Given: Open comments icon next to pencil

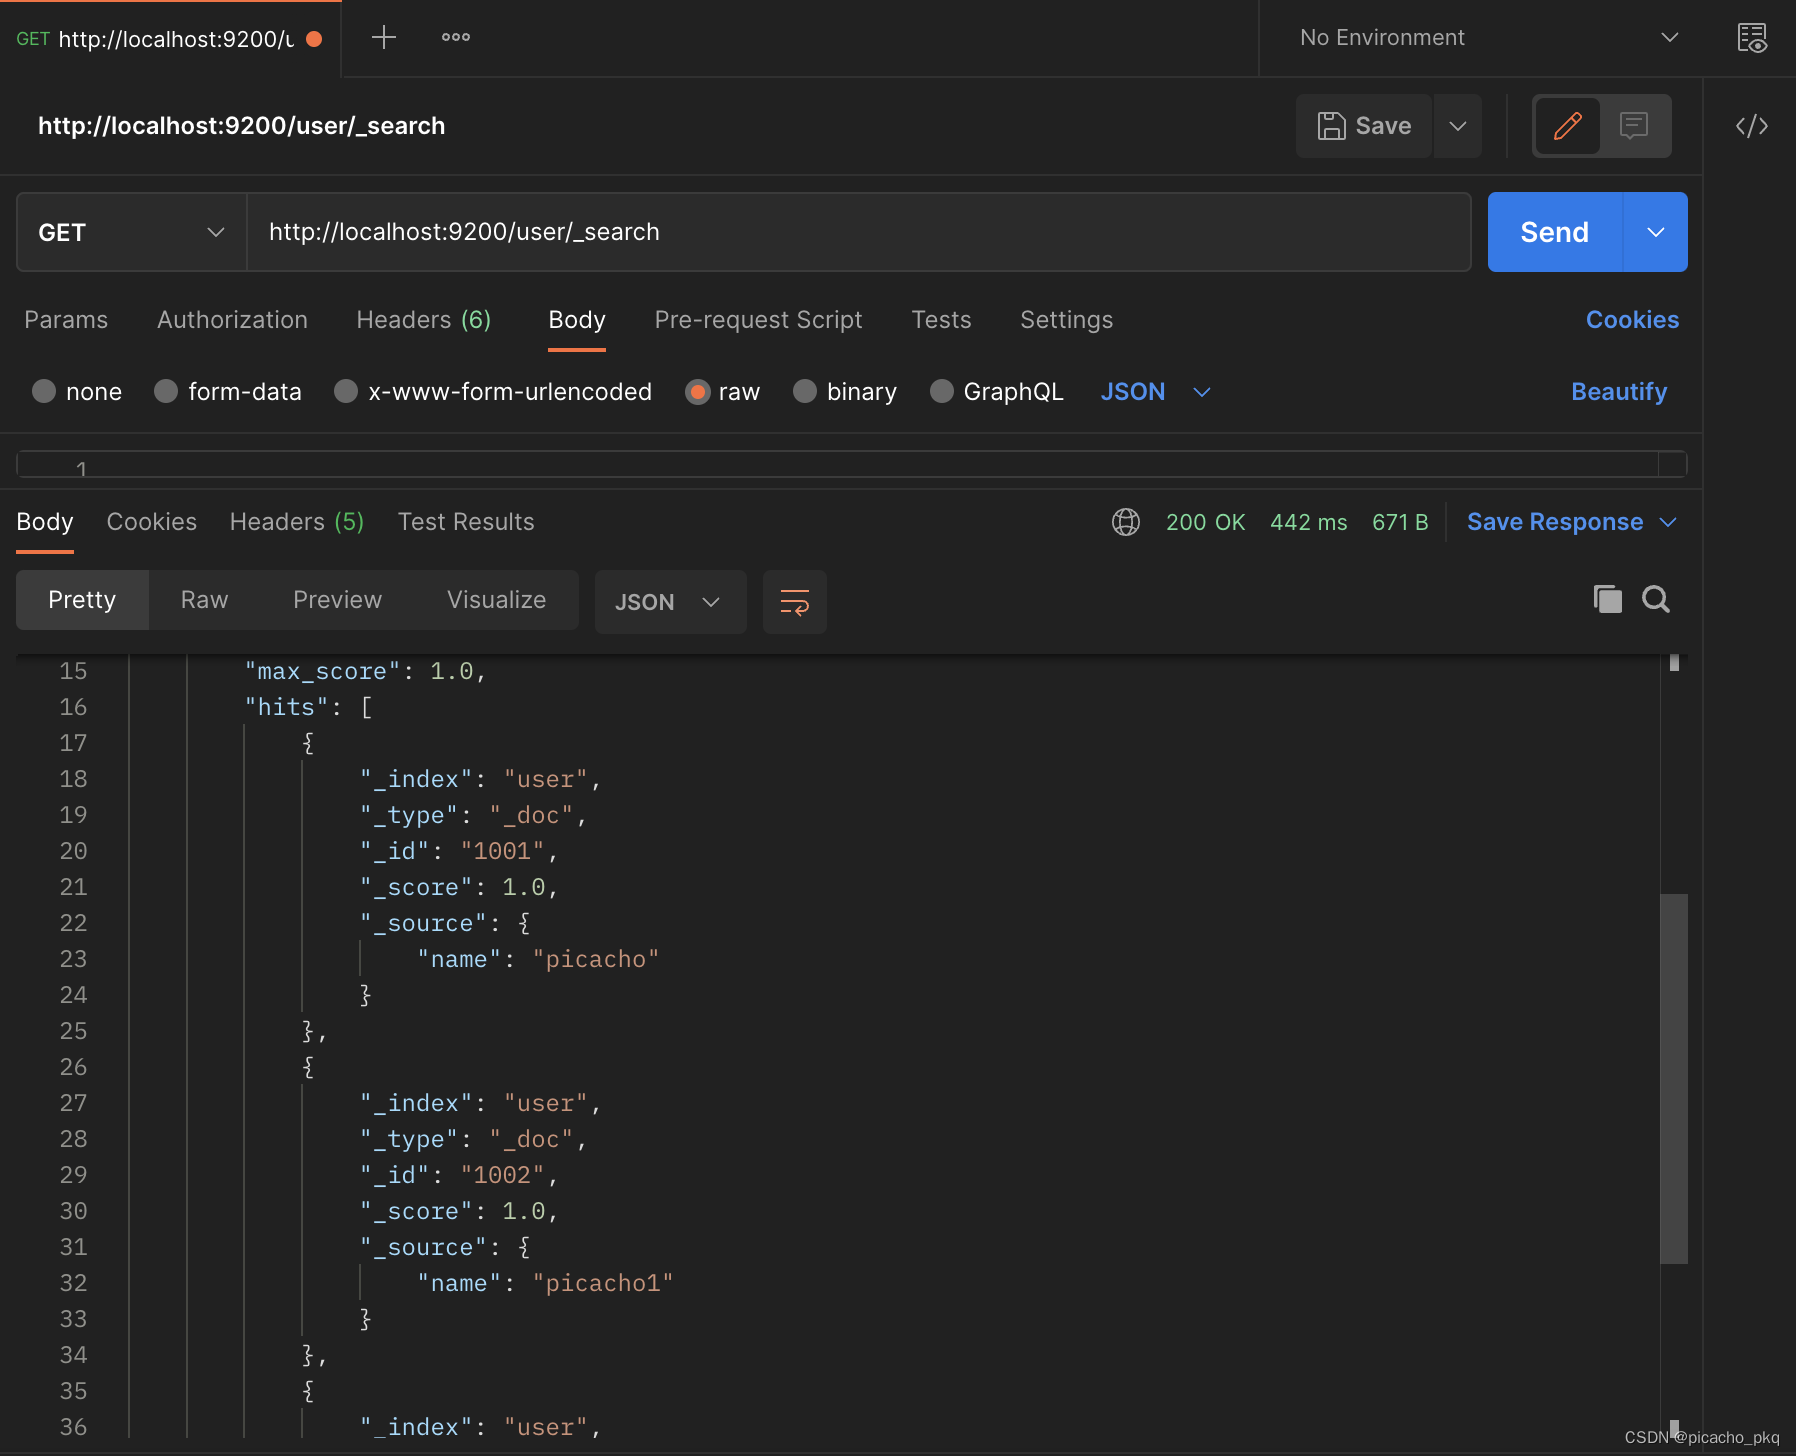Looking at the screenshot, I should click(1634, 126).
